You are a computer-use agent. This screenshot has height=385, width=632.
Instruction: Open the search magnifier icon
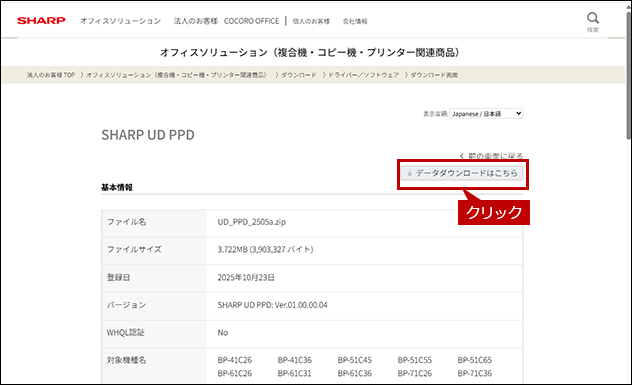click(x=592, y=18)
